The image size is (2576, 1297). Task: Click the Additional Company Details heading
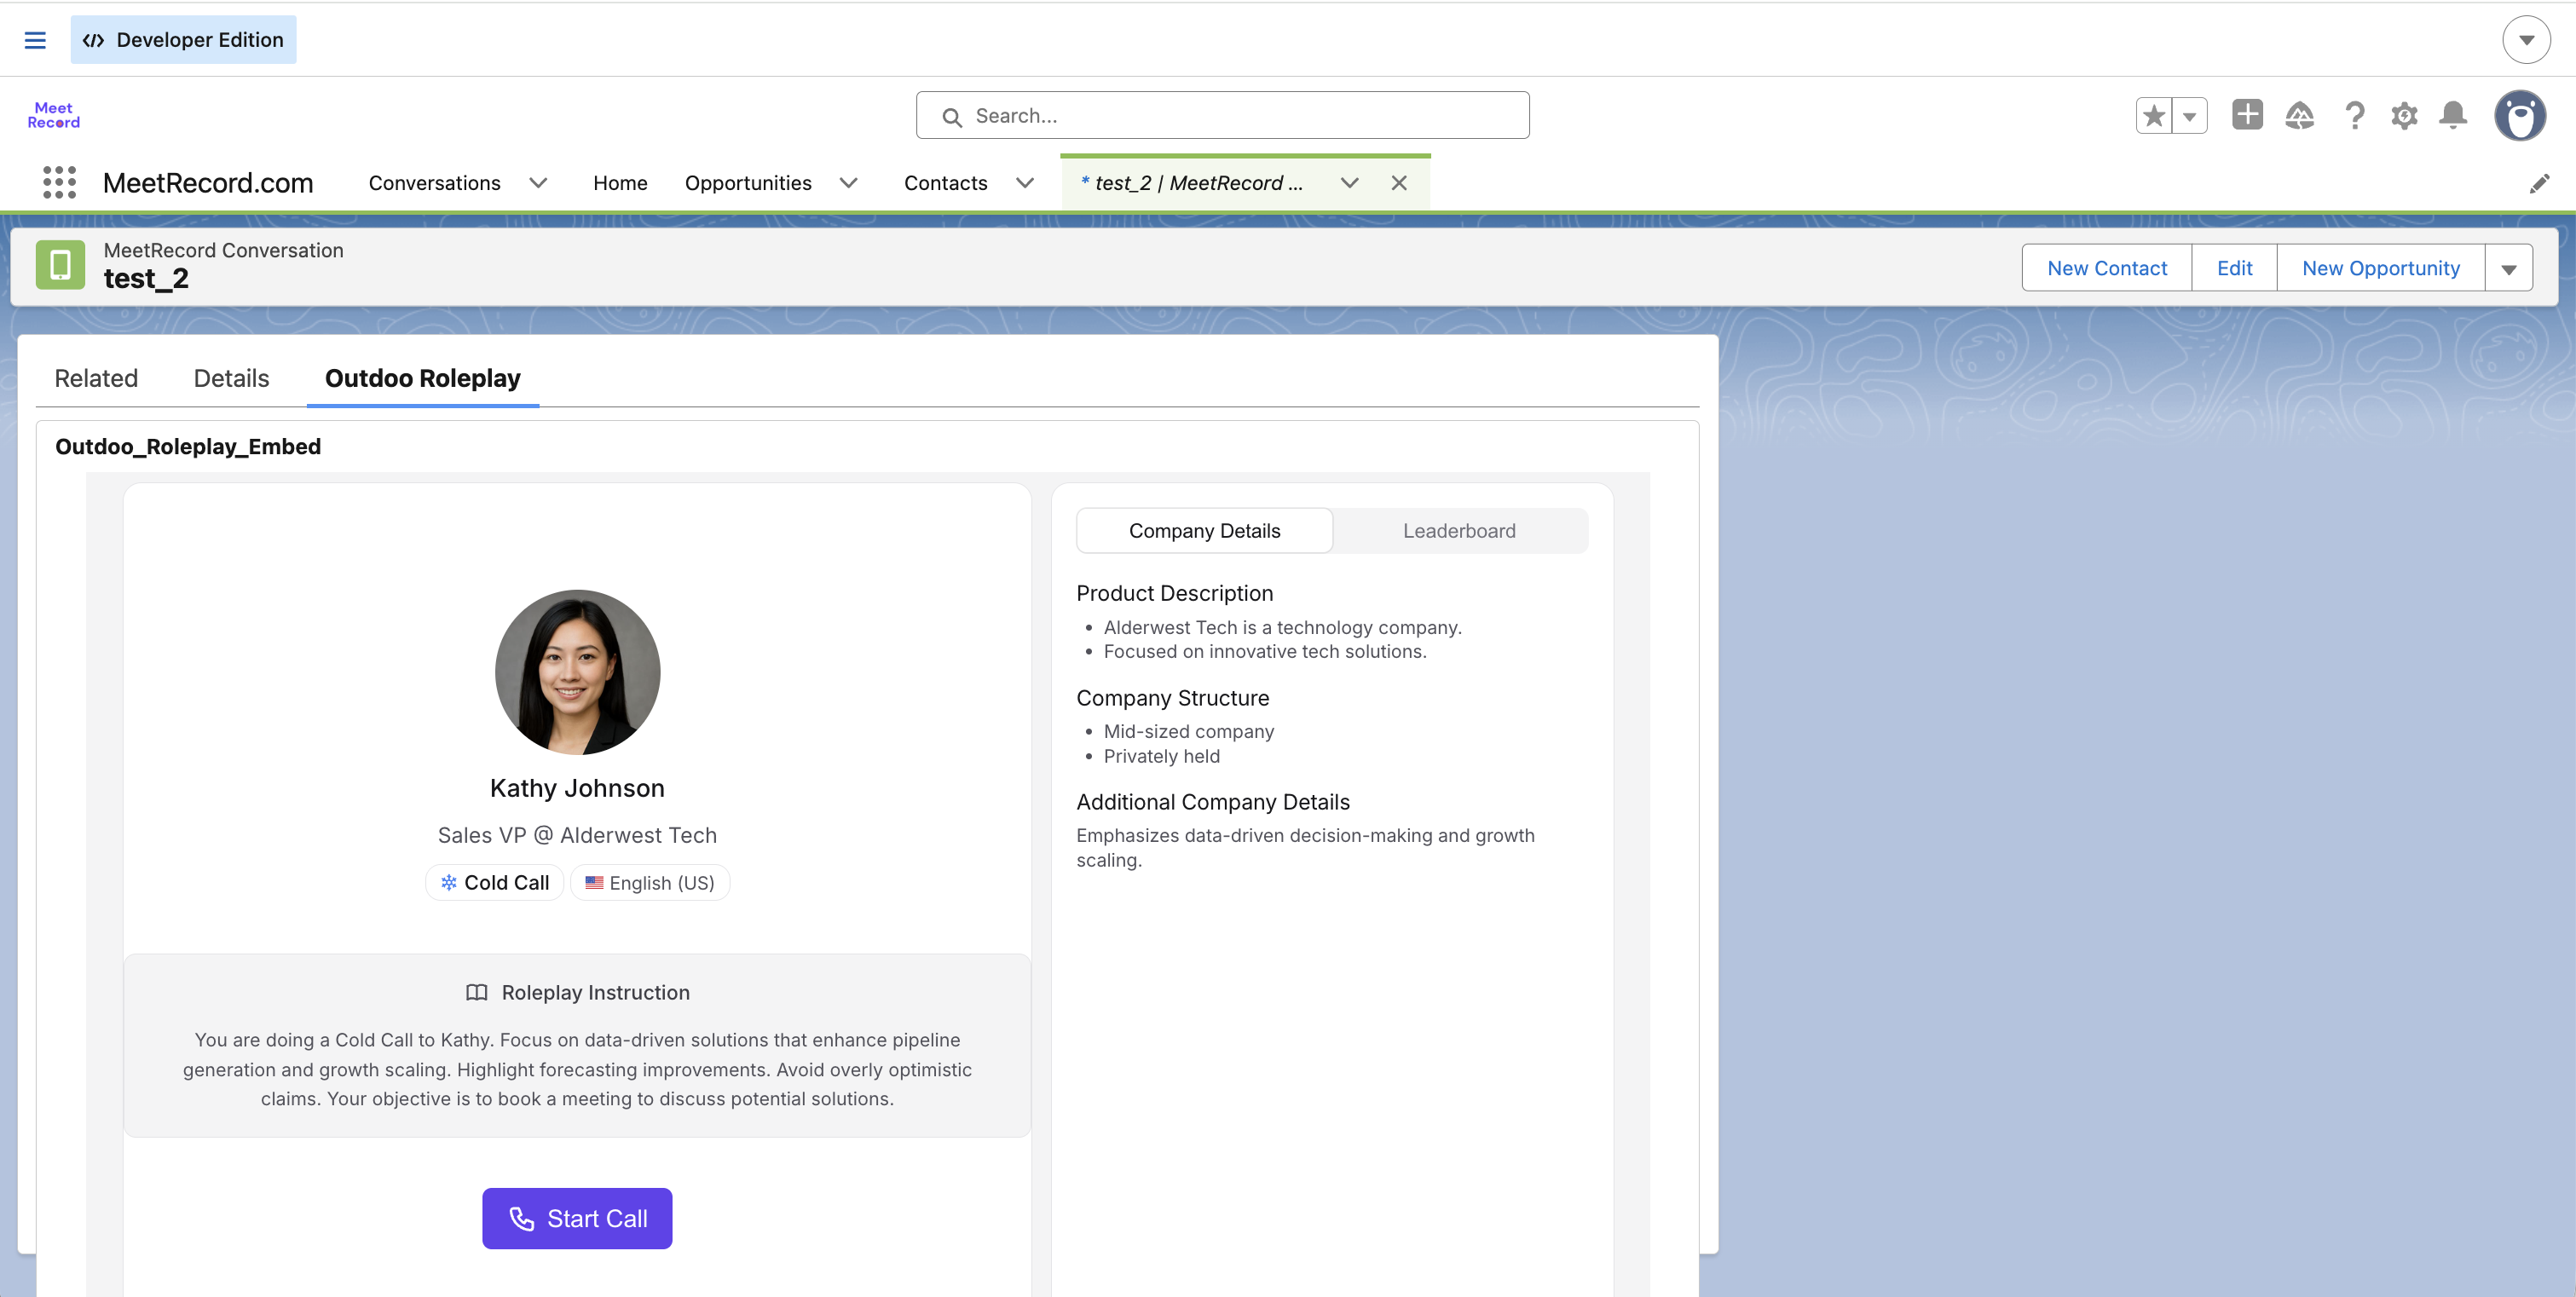tap(1213, 802)
